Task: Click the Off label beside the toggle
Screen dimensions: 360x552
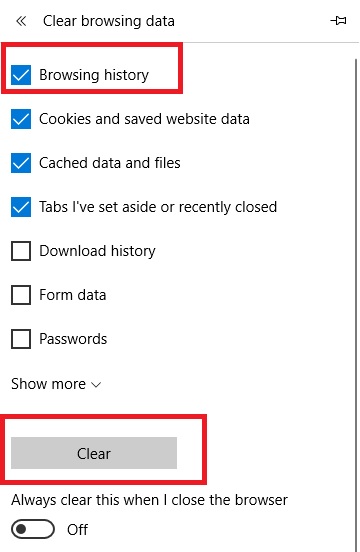Action: [x=77, y=529]
